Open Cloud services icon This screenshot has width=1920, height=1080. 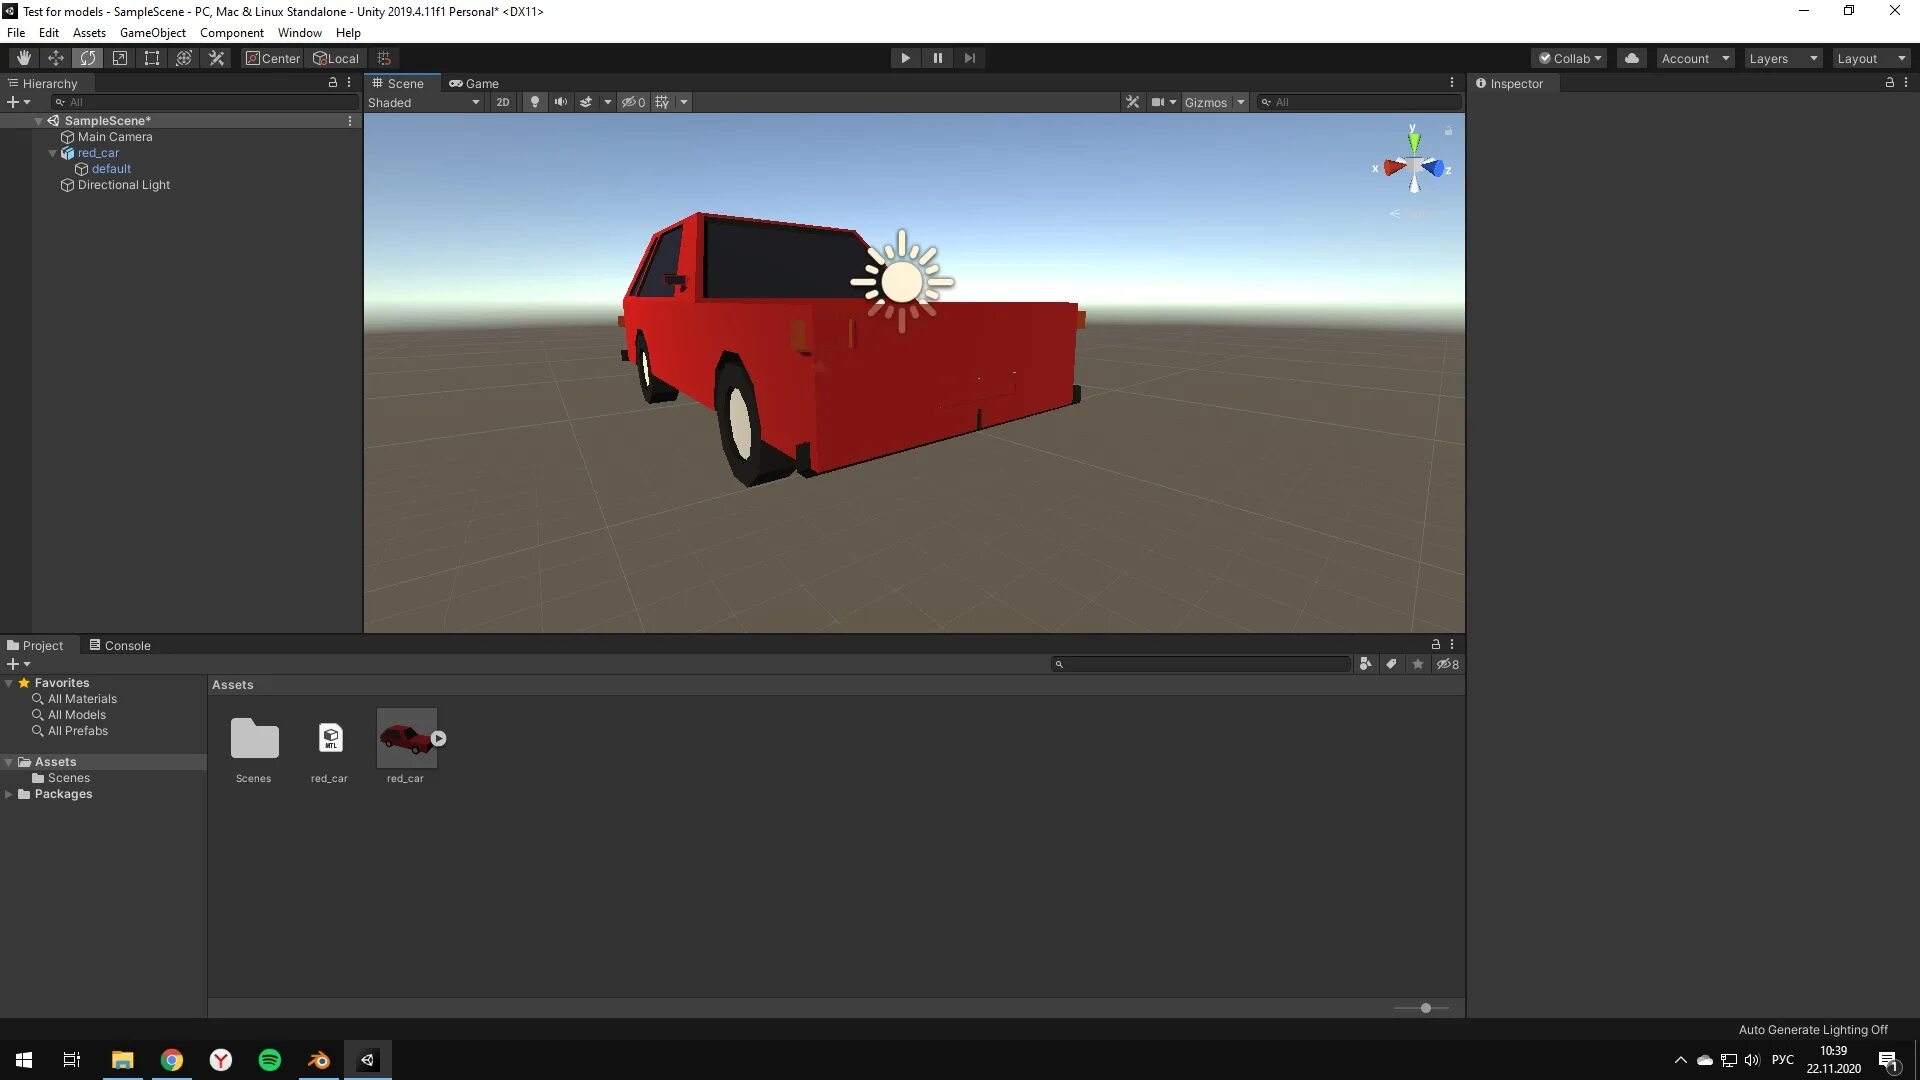[1631, 58]
